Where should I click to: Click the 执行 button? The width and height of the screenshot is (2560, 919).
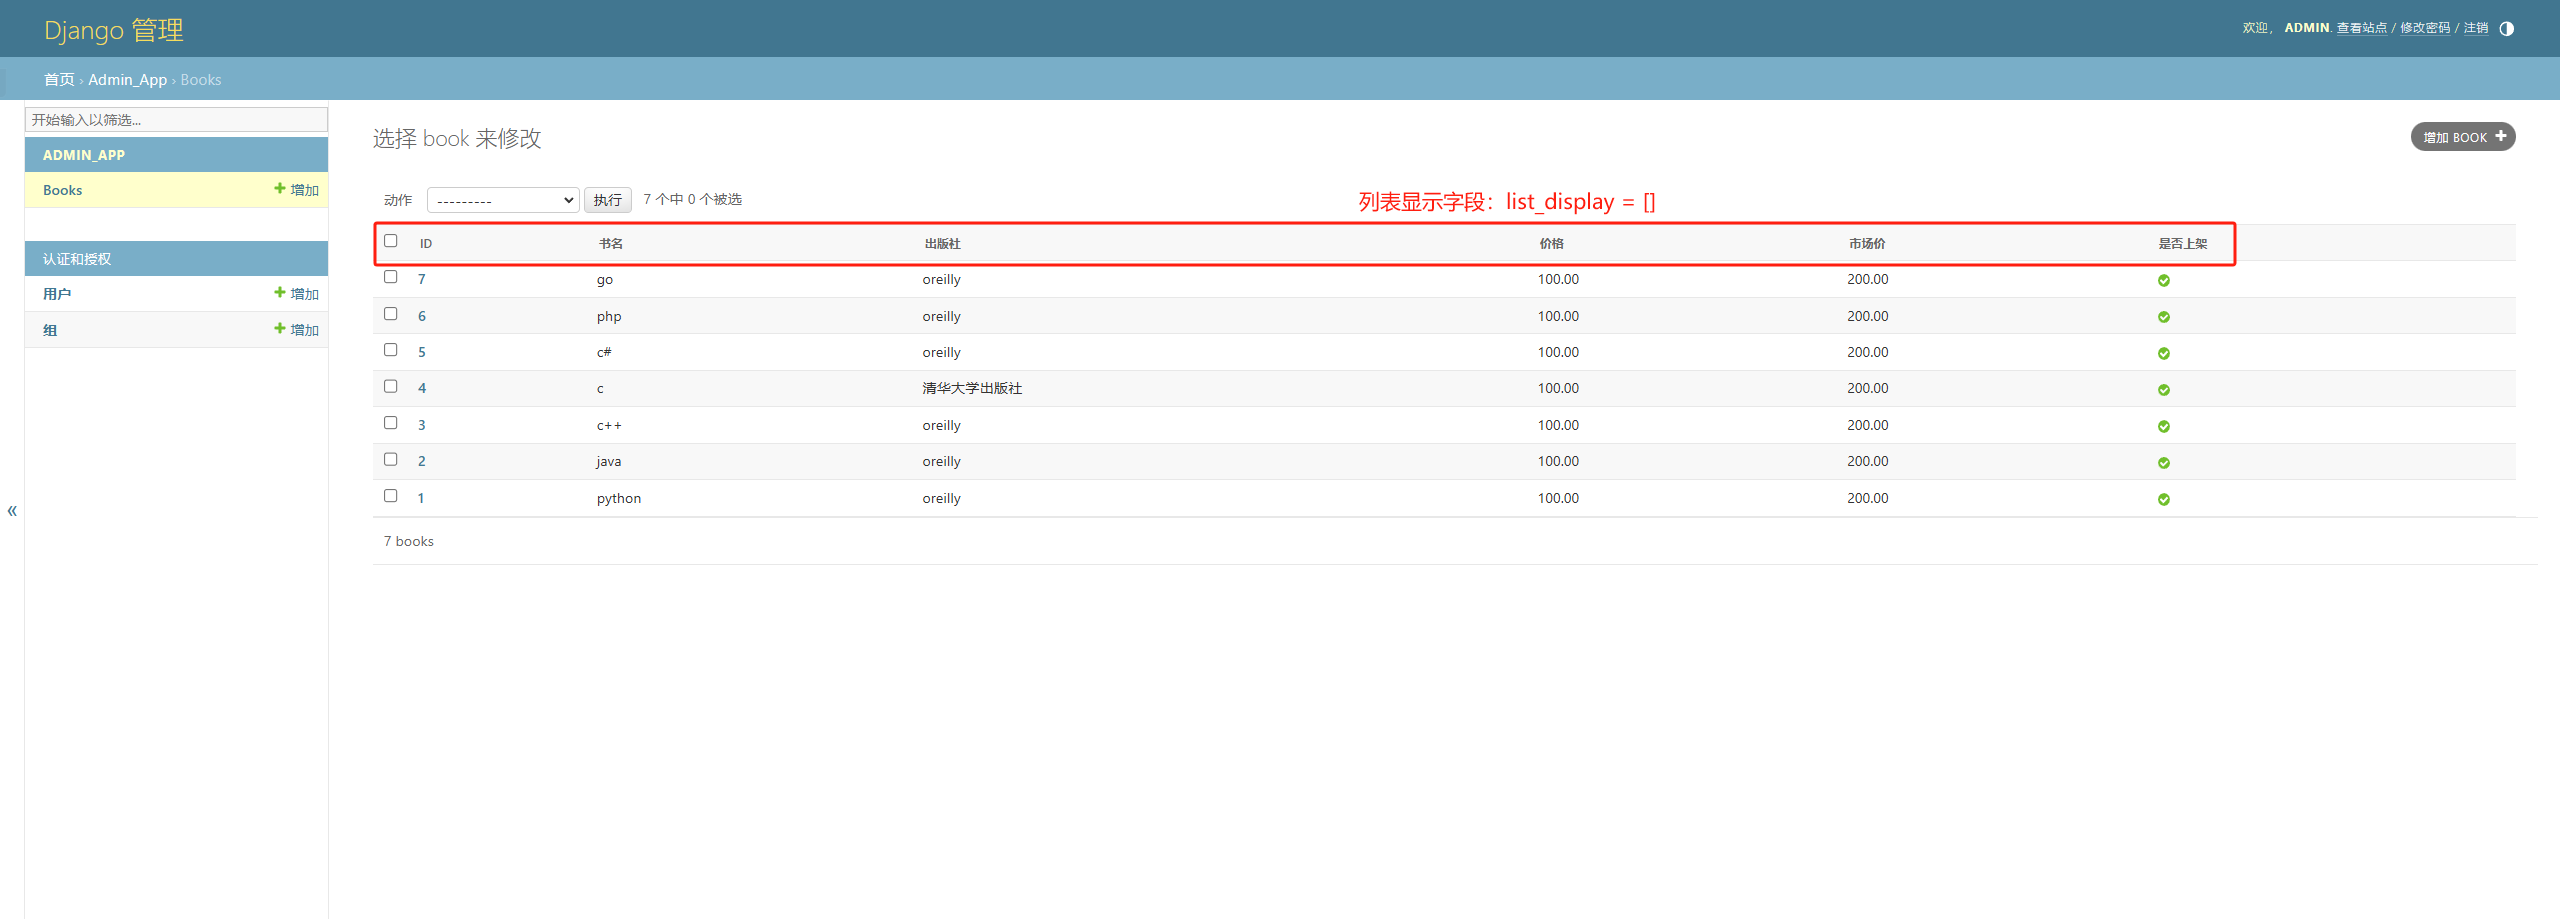608,200
